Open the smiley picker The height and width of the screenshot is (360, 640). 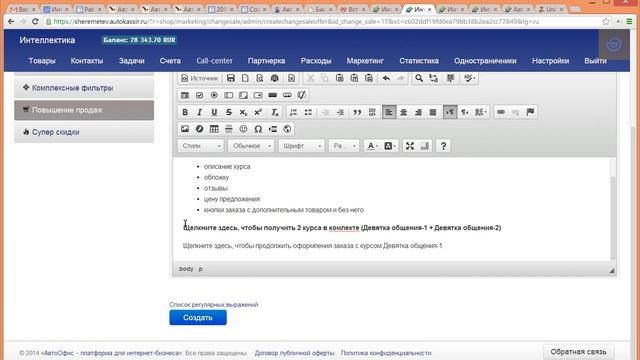click(244, 129)
